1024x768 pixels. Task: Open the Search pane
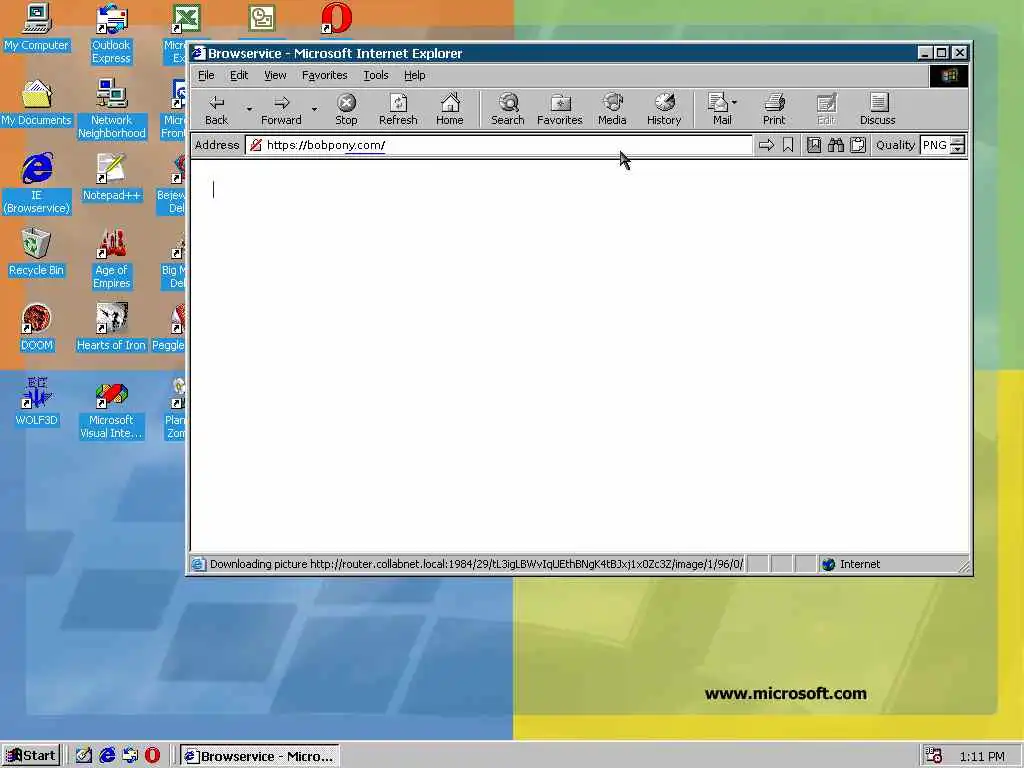click(x=508, y=110)
